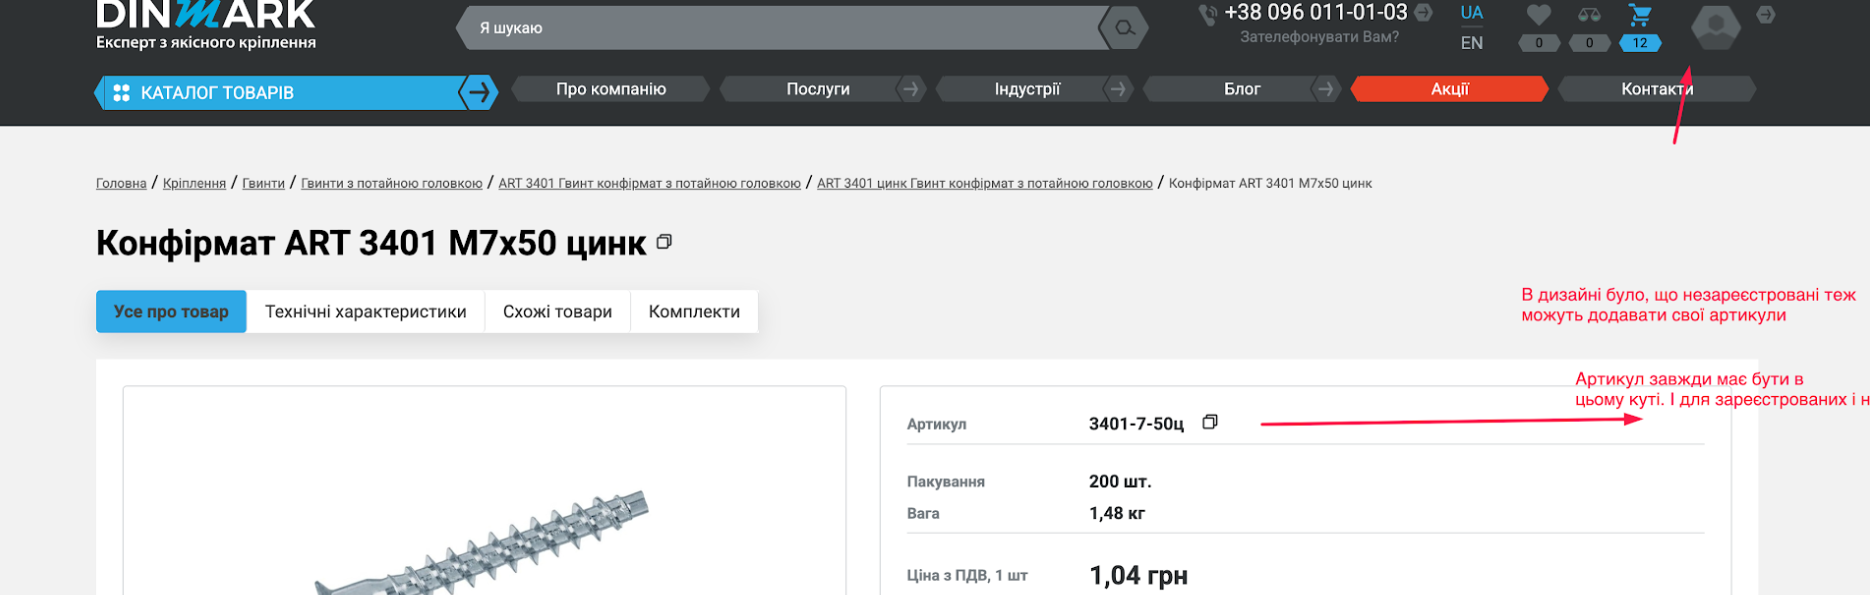Open ART 3401 цинк Гвинт конфірмат breadcrumb
This screenshot has height=595, width=1870.
click(x=984, y=183)
